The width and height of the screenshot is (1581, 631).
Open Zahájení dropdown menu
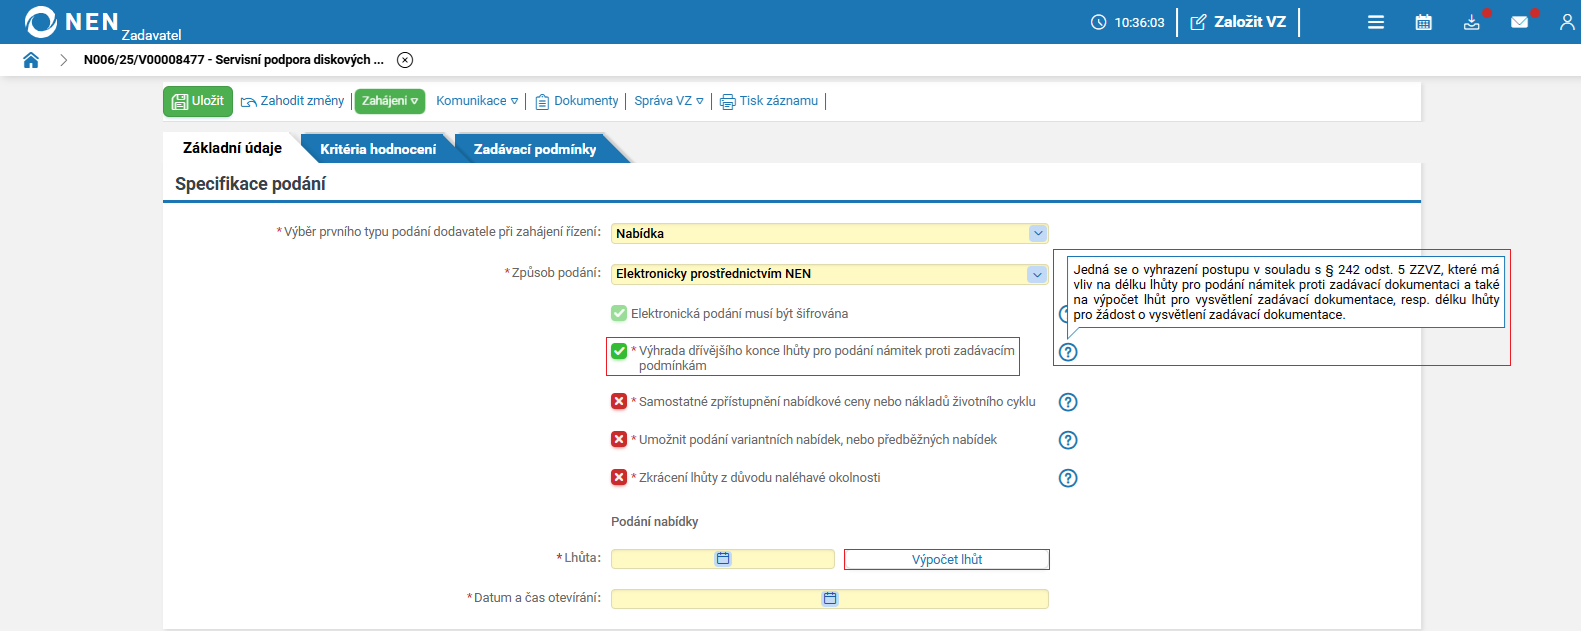tap(390, 101)
